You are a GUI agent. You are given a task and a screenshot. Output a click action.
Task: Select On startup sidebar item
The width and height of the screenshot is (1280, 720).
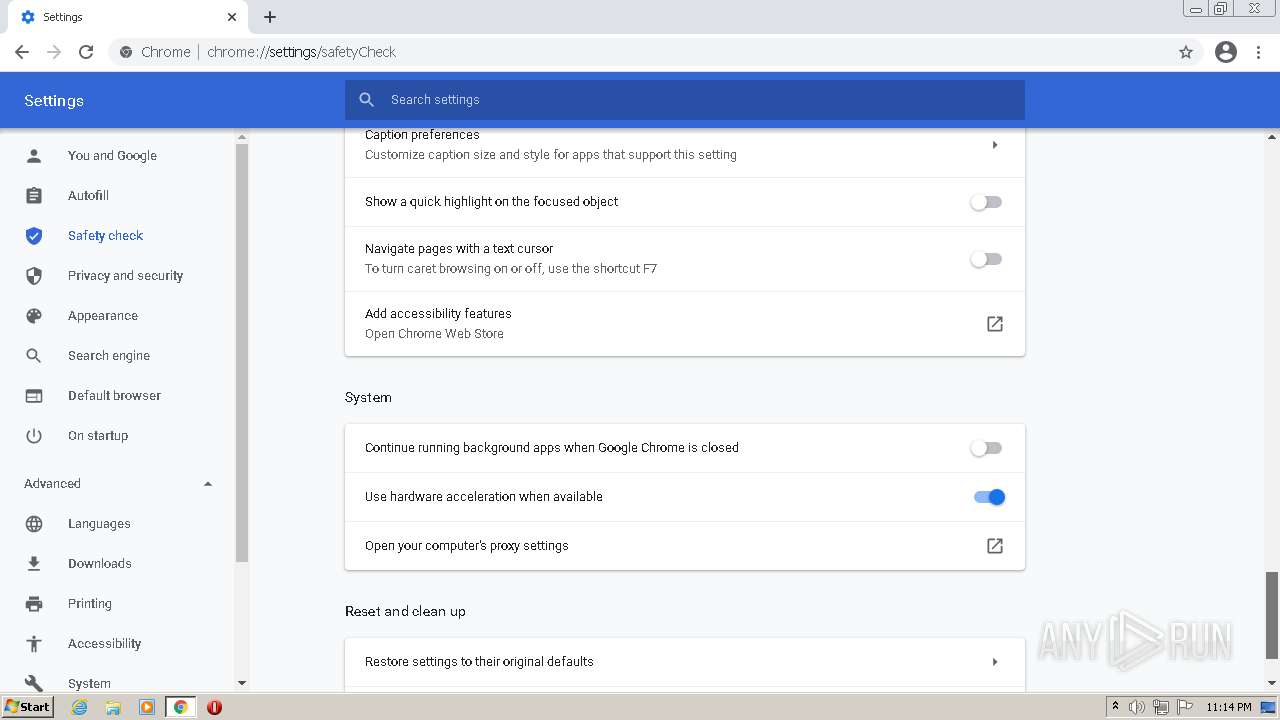tap(98, 436)
